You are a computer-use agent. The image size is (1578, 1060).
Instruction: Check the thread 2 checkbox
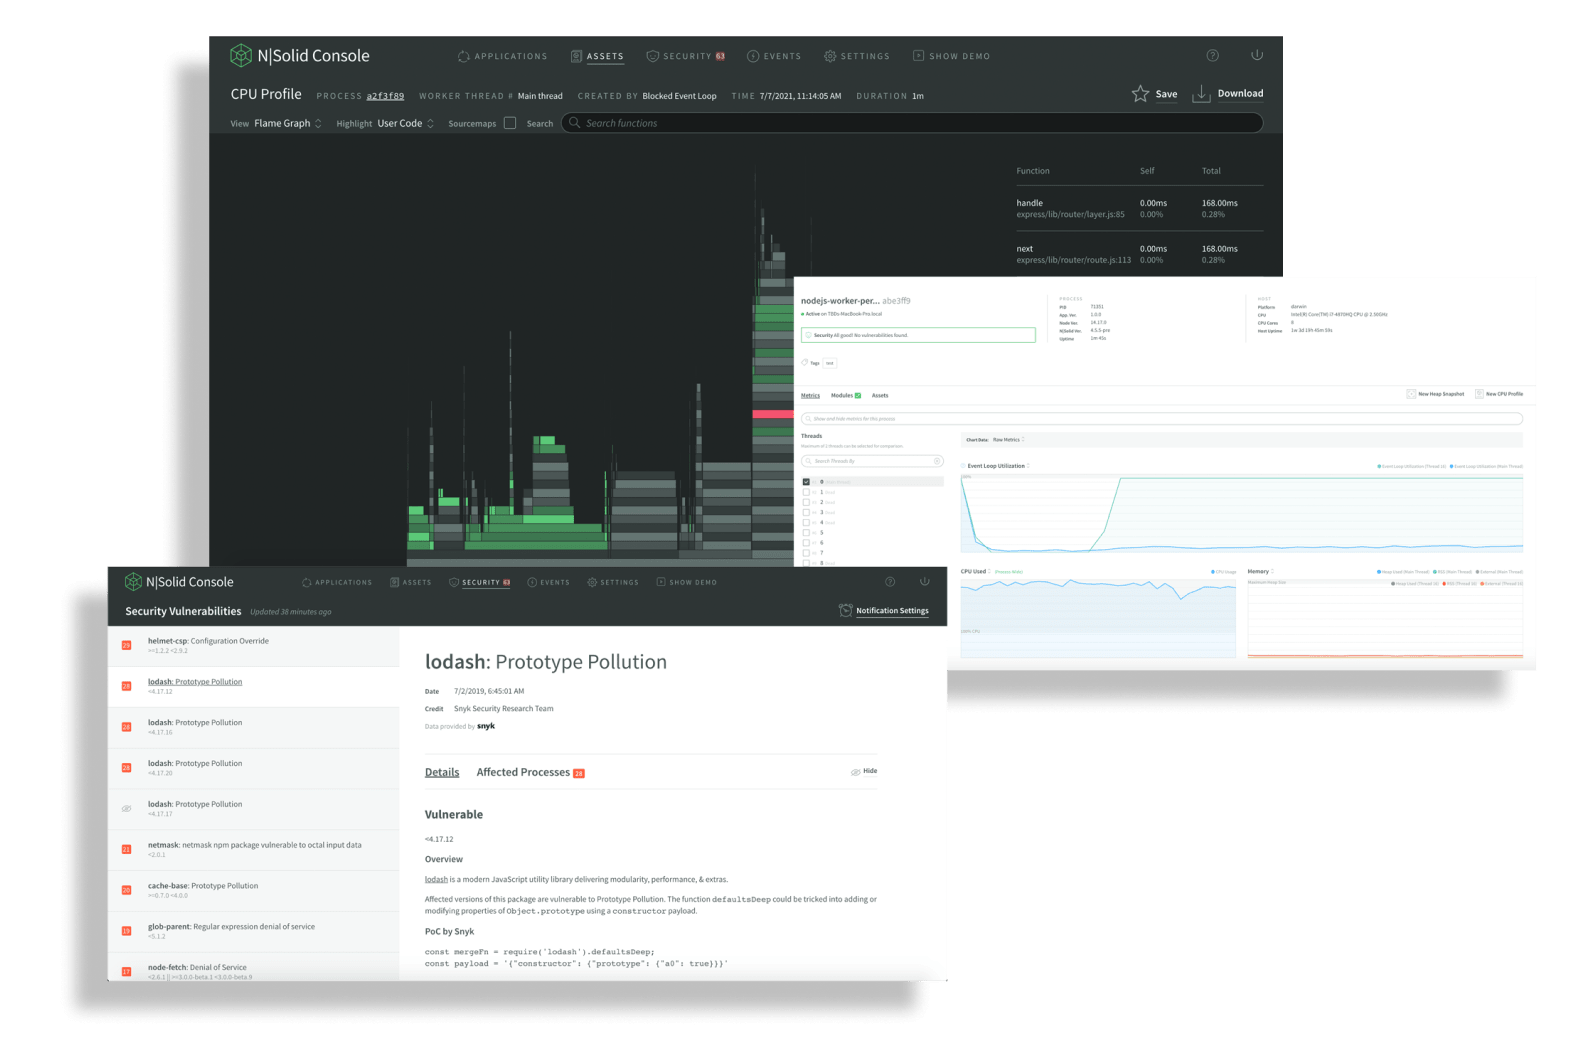coord(806,502)
